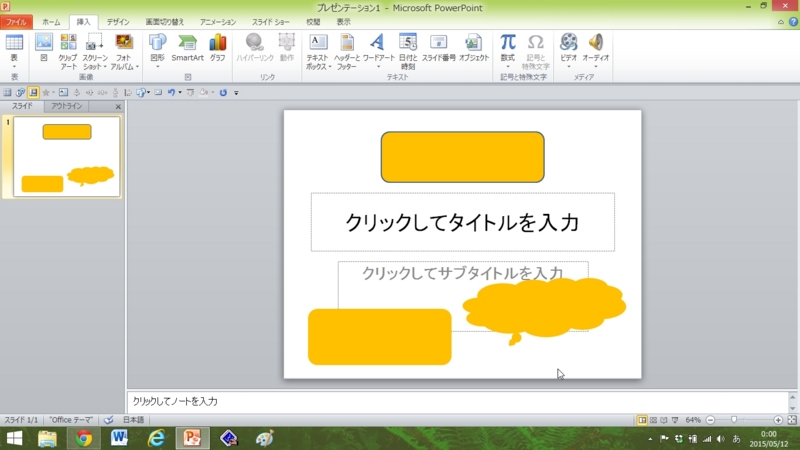The width and height of the screenshot is (800, 450).
Task: Open customize quick access toolbar dropdown
Action: click(x=236, y=93)
